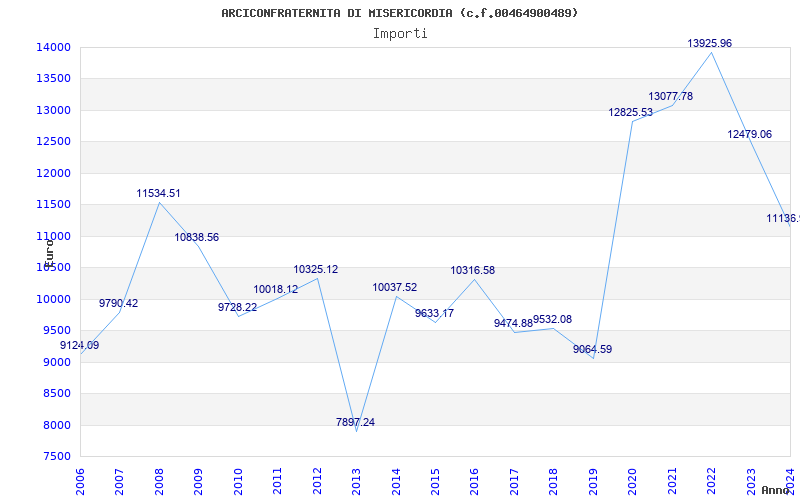Click the data label 10325.12
The height and width of the screenshot is (500, 800).
tap(316, 269)
